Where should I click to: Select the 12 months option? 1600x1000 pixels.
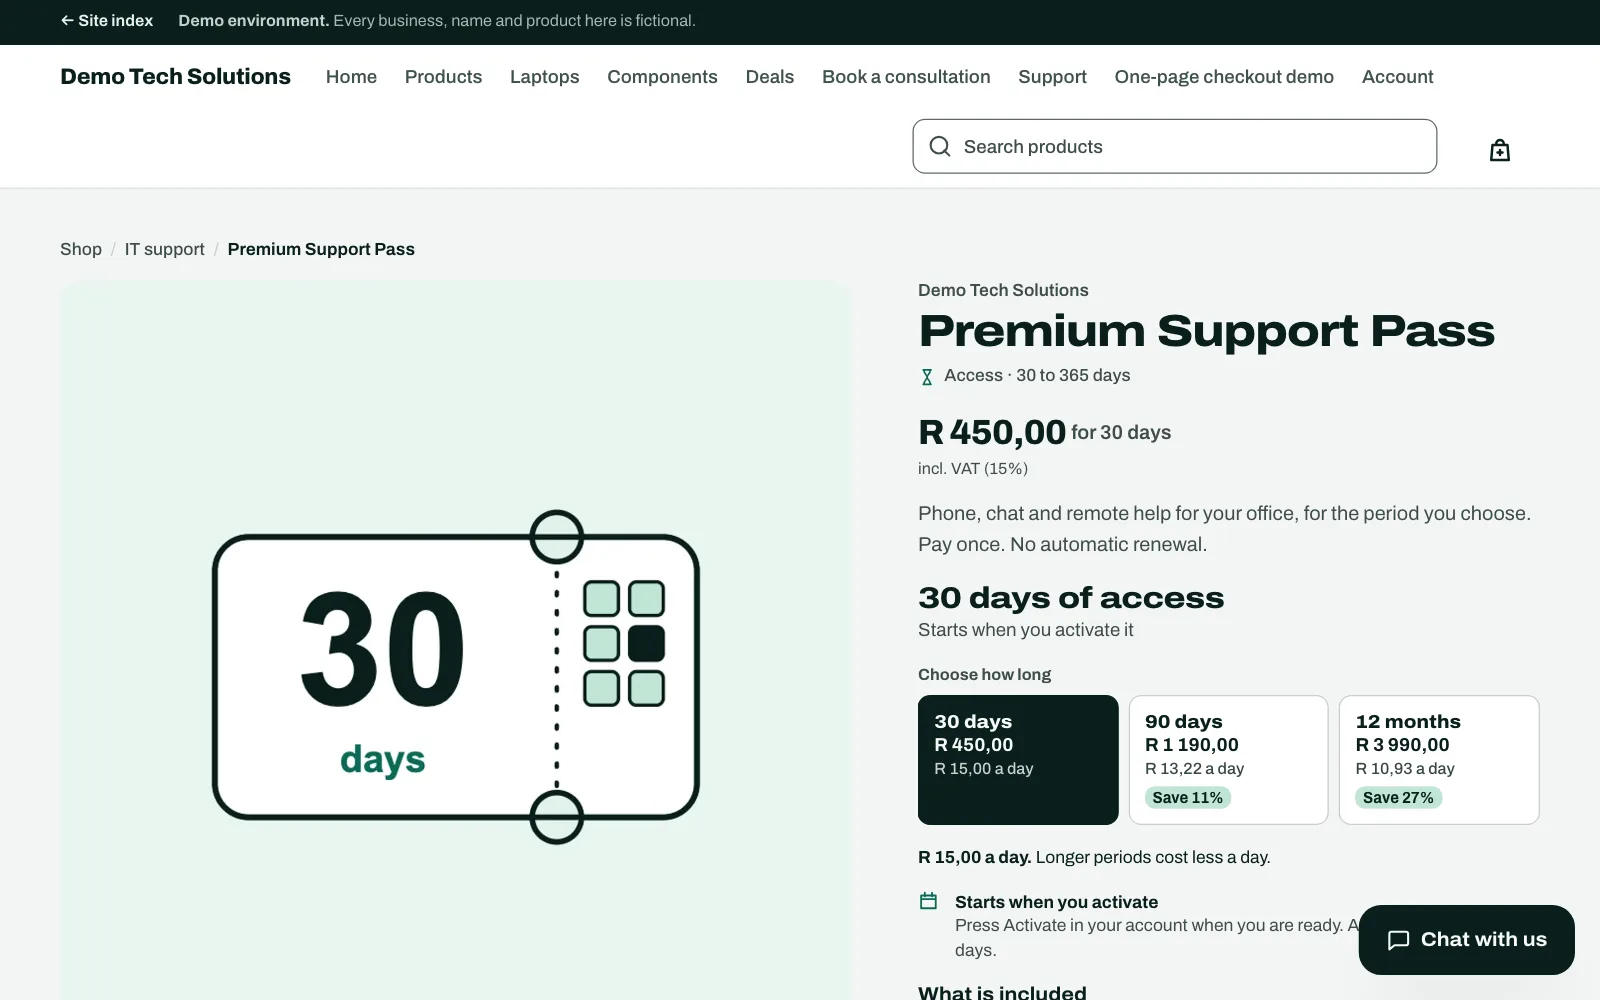tap(1439, 760)
